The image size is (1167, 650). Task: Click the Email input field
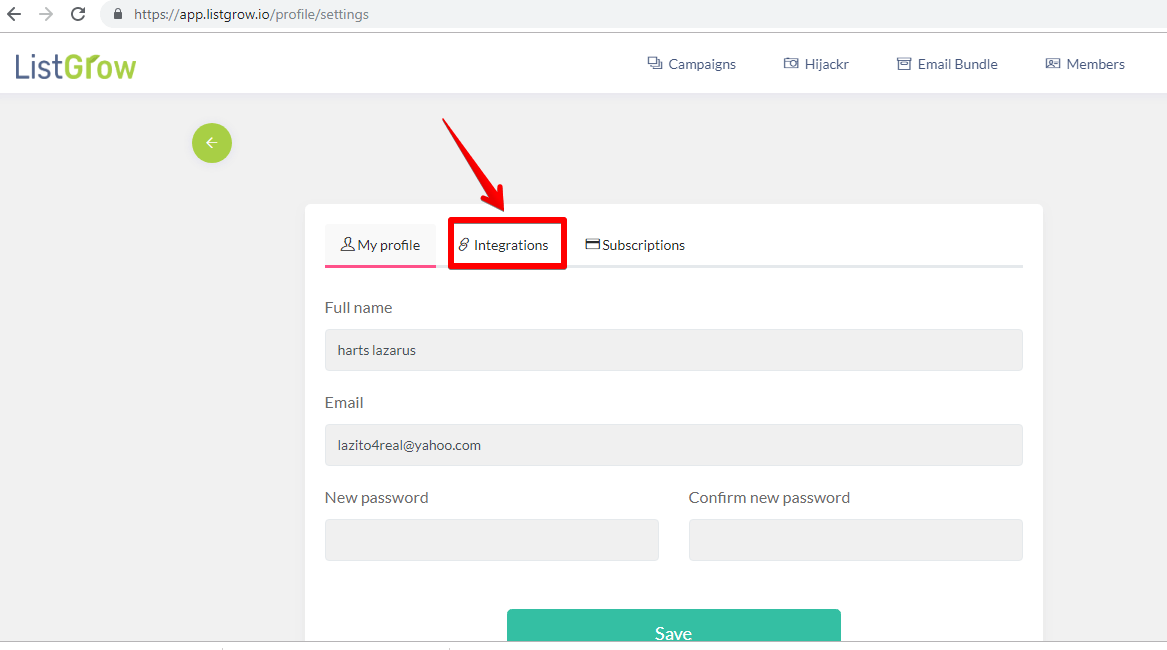(674, 445)
